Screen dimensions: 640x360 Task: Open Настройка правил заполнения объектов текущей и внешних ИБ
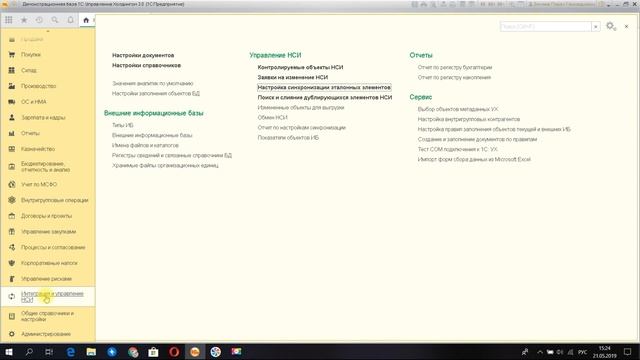[x=494, y=129]
